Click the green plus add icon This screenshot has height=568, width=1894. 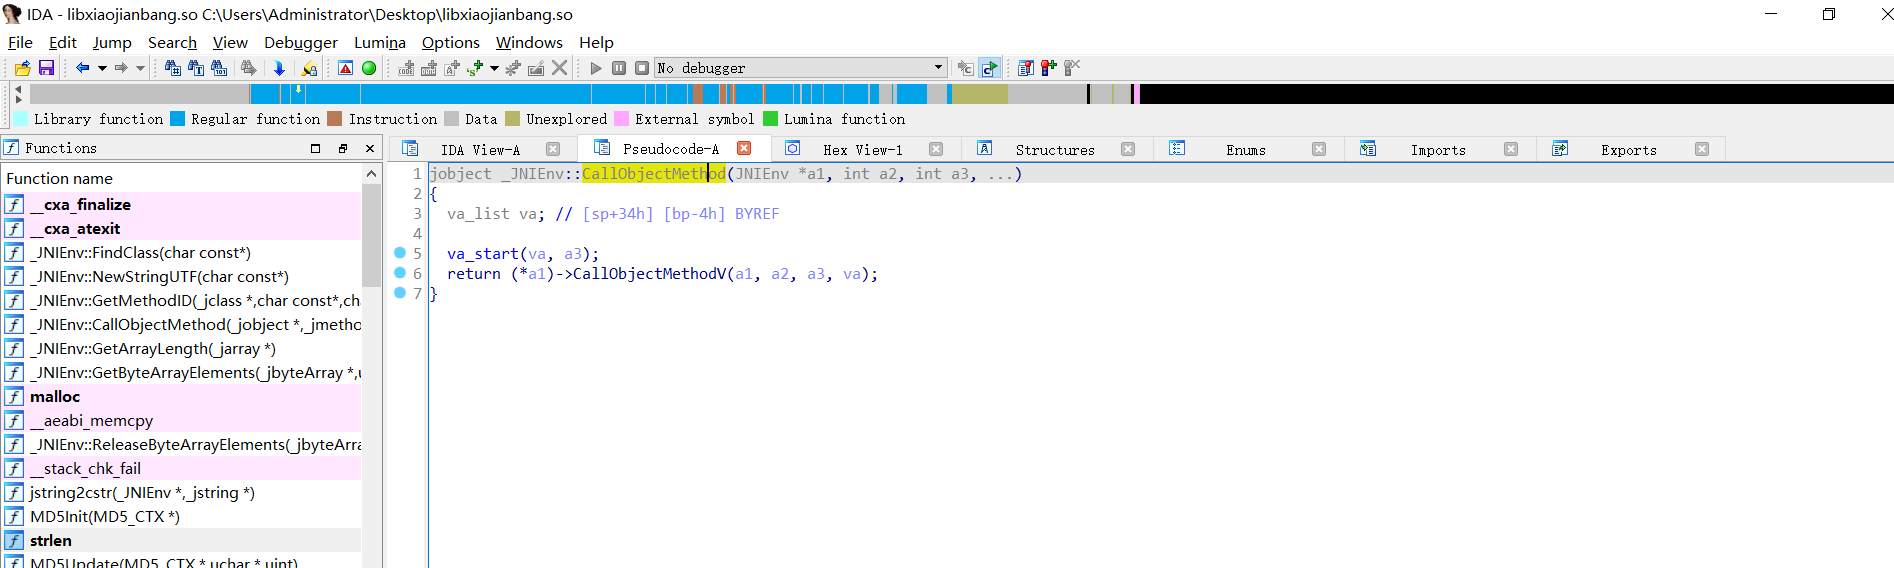click(475, 68)
